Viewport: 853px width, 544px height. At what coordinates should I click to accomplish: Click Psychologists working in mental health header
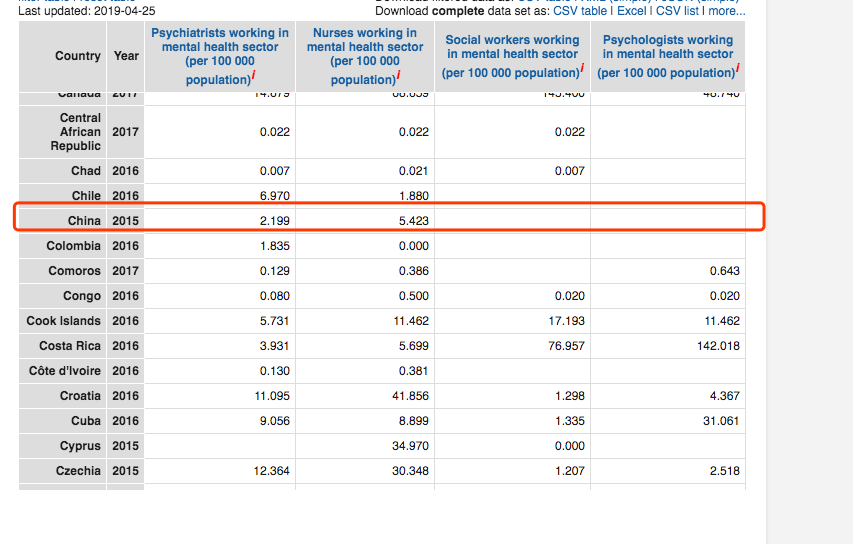click(x=668, y=47)
